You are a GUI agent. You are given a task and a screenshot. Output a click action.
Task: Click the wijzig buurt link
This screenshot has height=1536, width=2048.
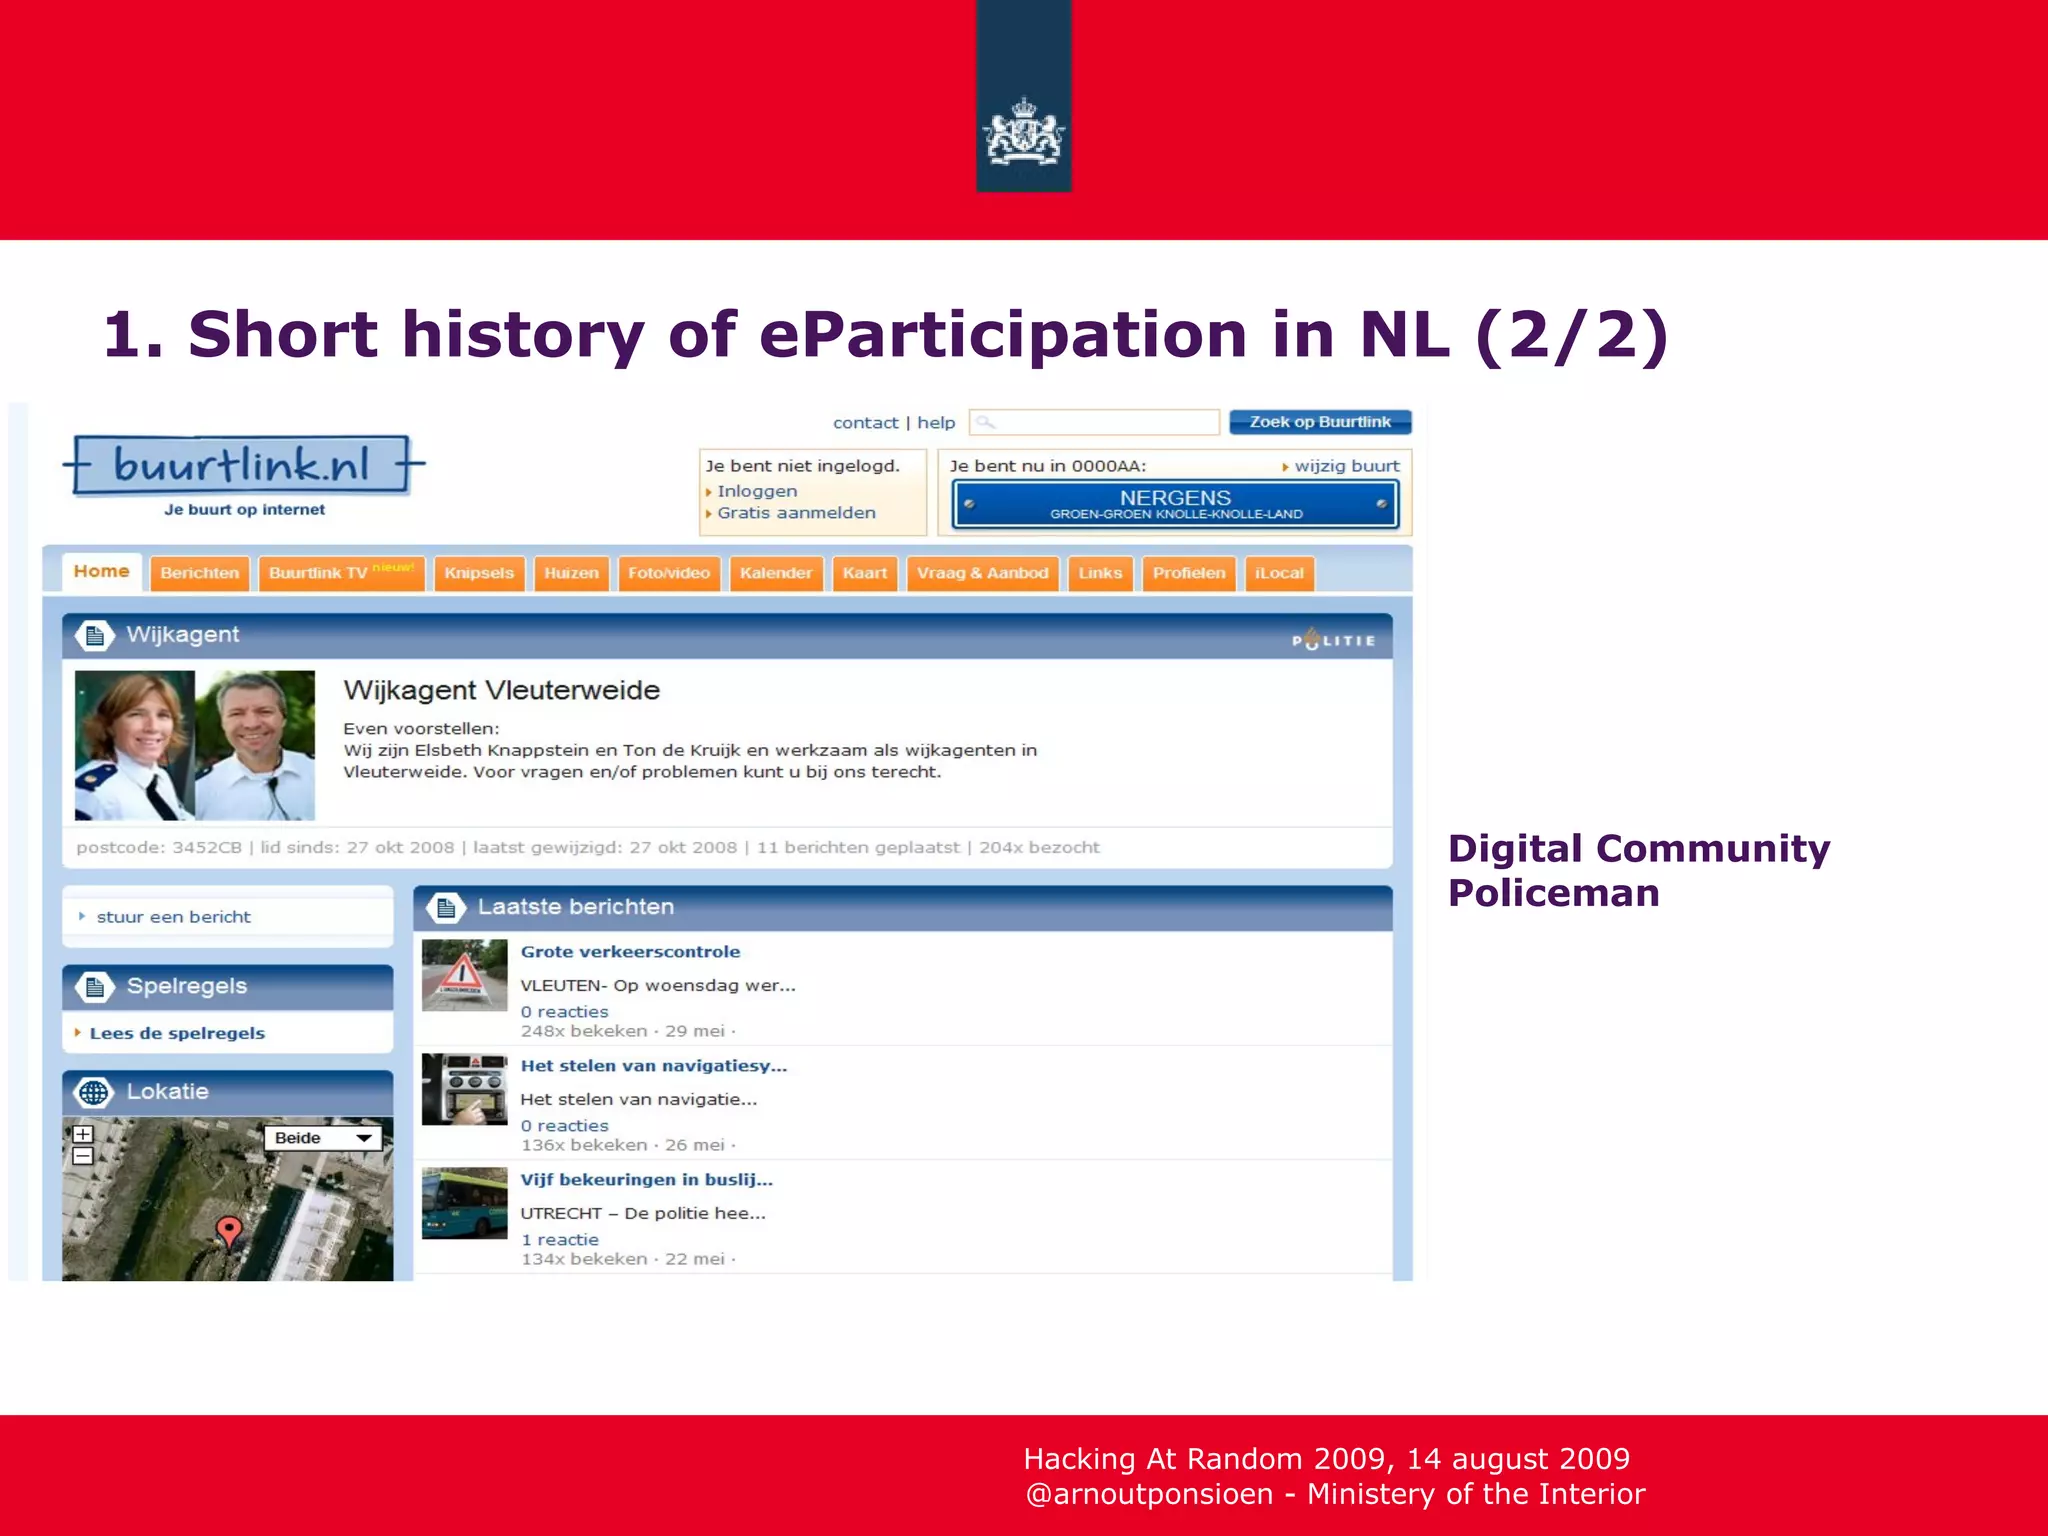point(1346,466)
